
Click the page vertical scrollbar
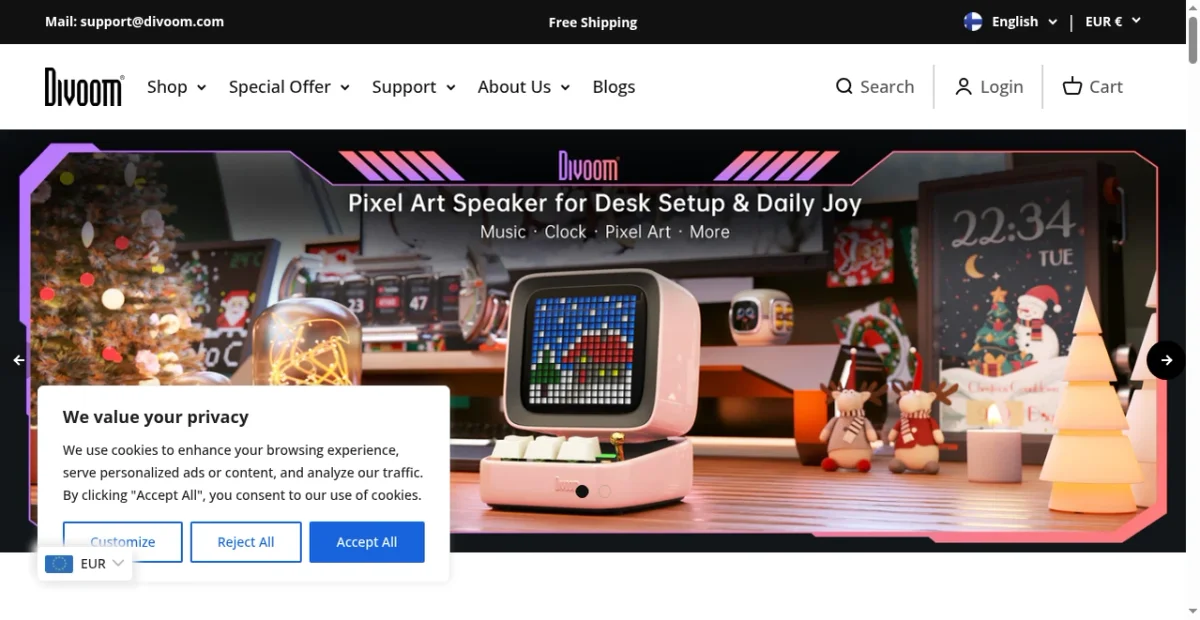tap(1192, 310)
